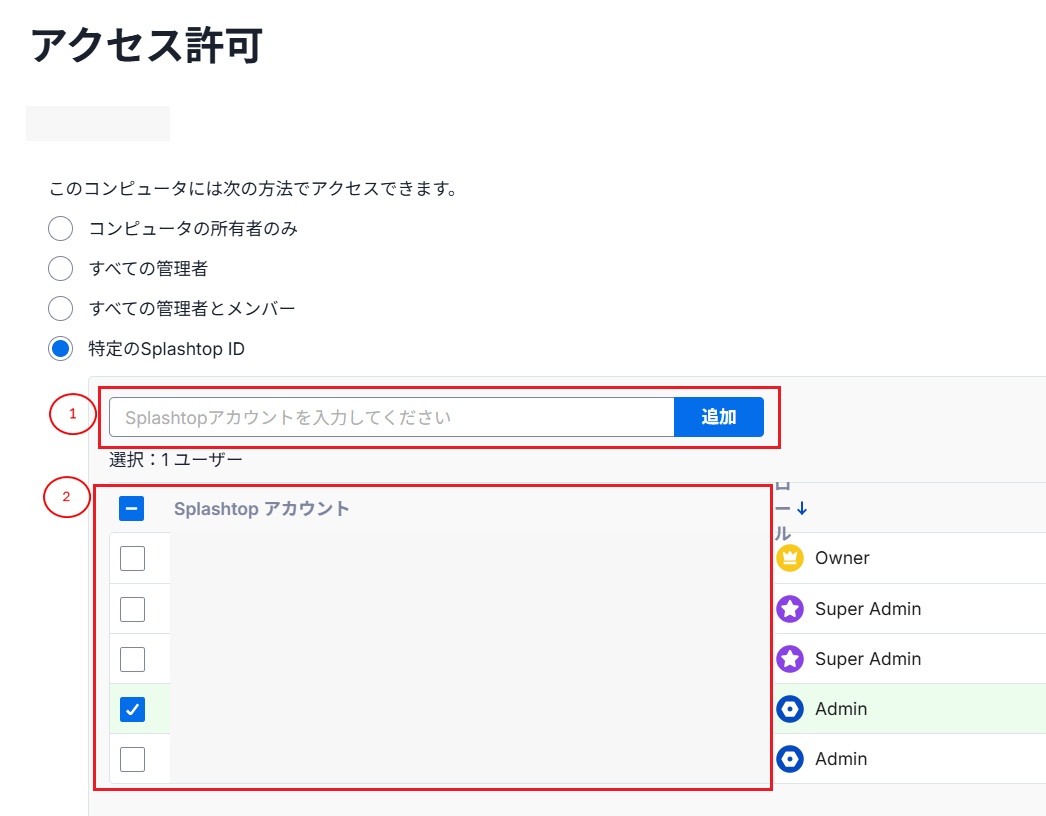
Task: Click the first Super Admin role label
Action: (x=868, y=608)
